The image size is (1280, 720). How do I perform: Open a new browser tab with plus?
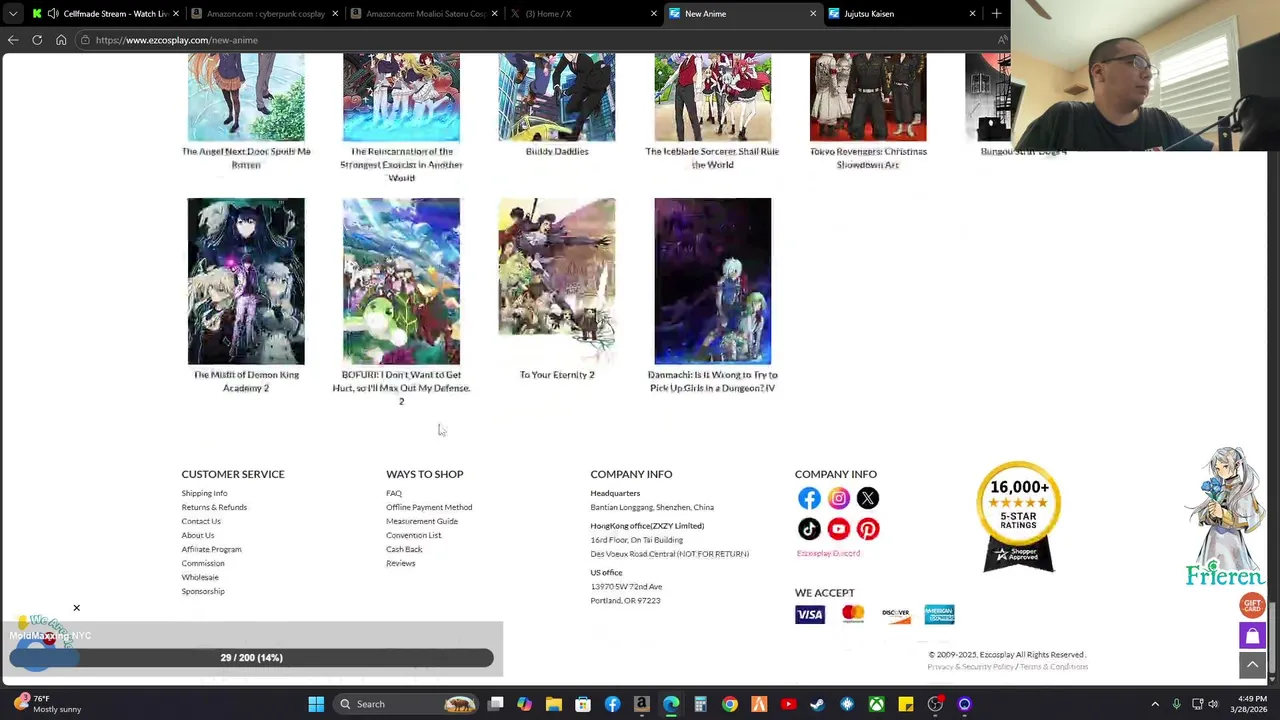coord(996,13)
